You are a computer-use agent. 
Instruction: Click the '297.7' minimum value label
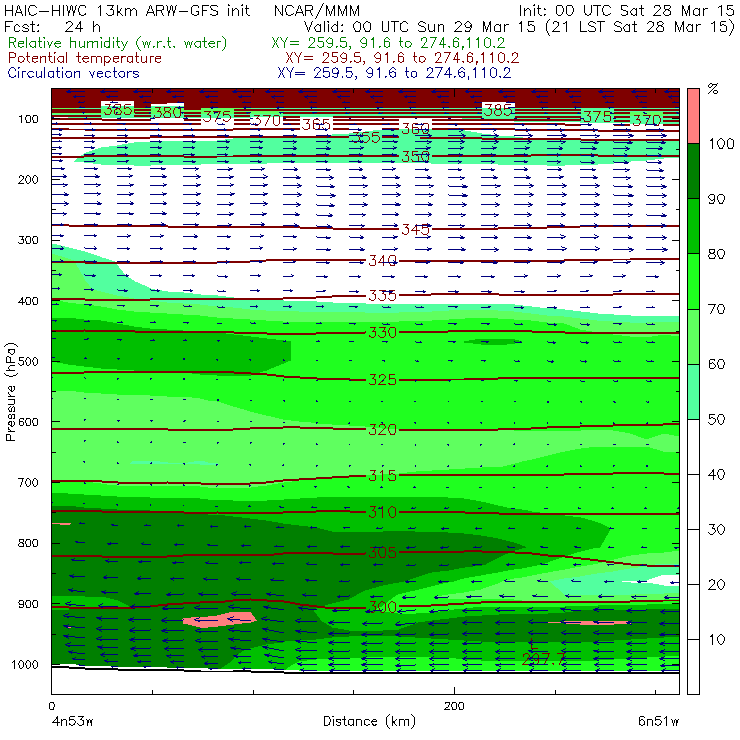(544, 660)
